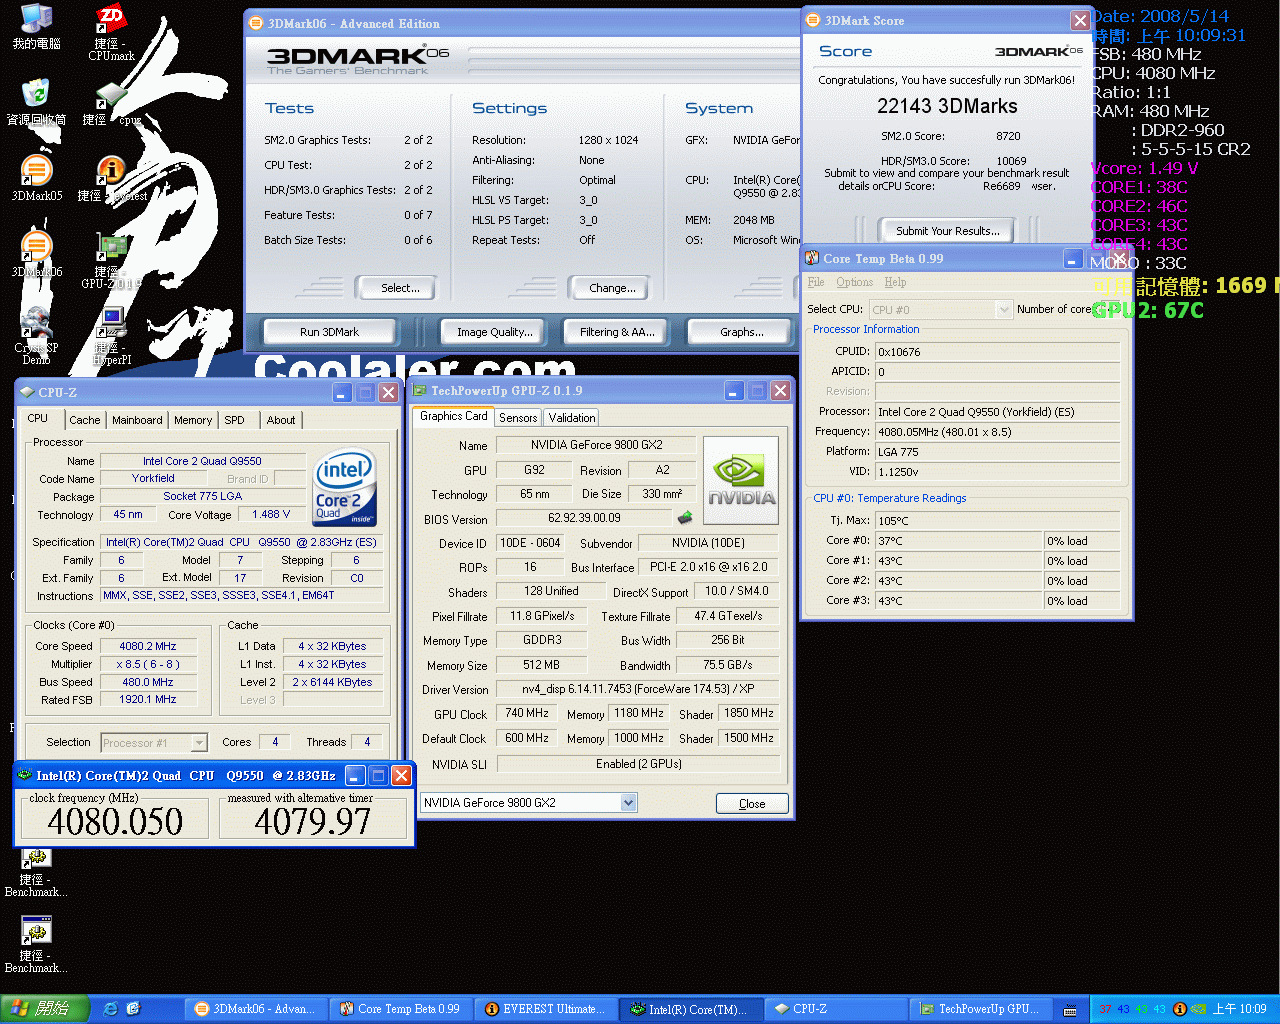Open the Select CPU dropdown in Core Temp
Image resolution: width=1280 pixels, height=1024 pixels.
click(x=940, y=310)
